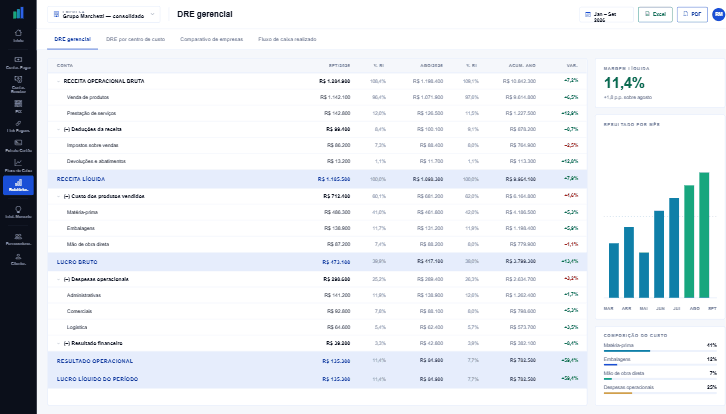Select the Prestação de serviços row
Image resolution: width=726 pixels, height=414 pixels.
(x=317, y=113)
